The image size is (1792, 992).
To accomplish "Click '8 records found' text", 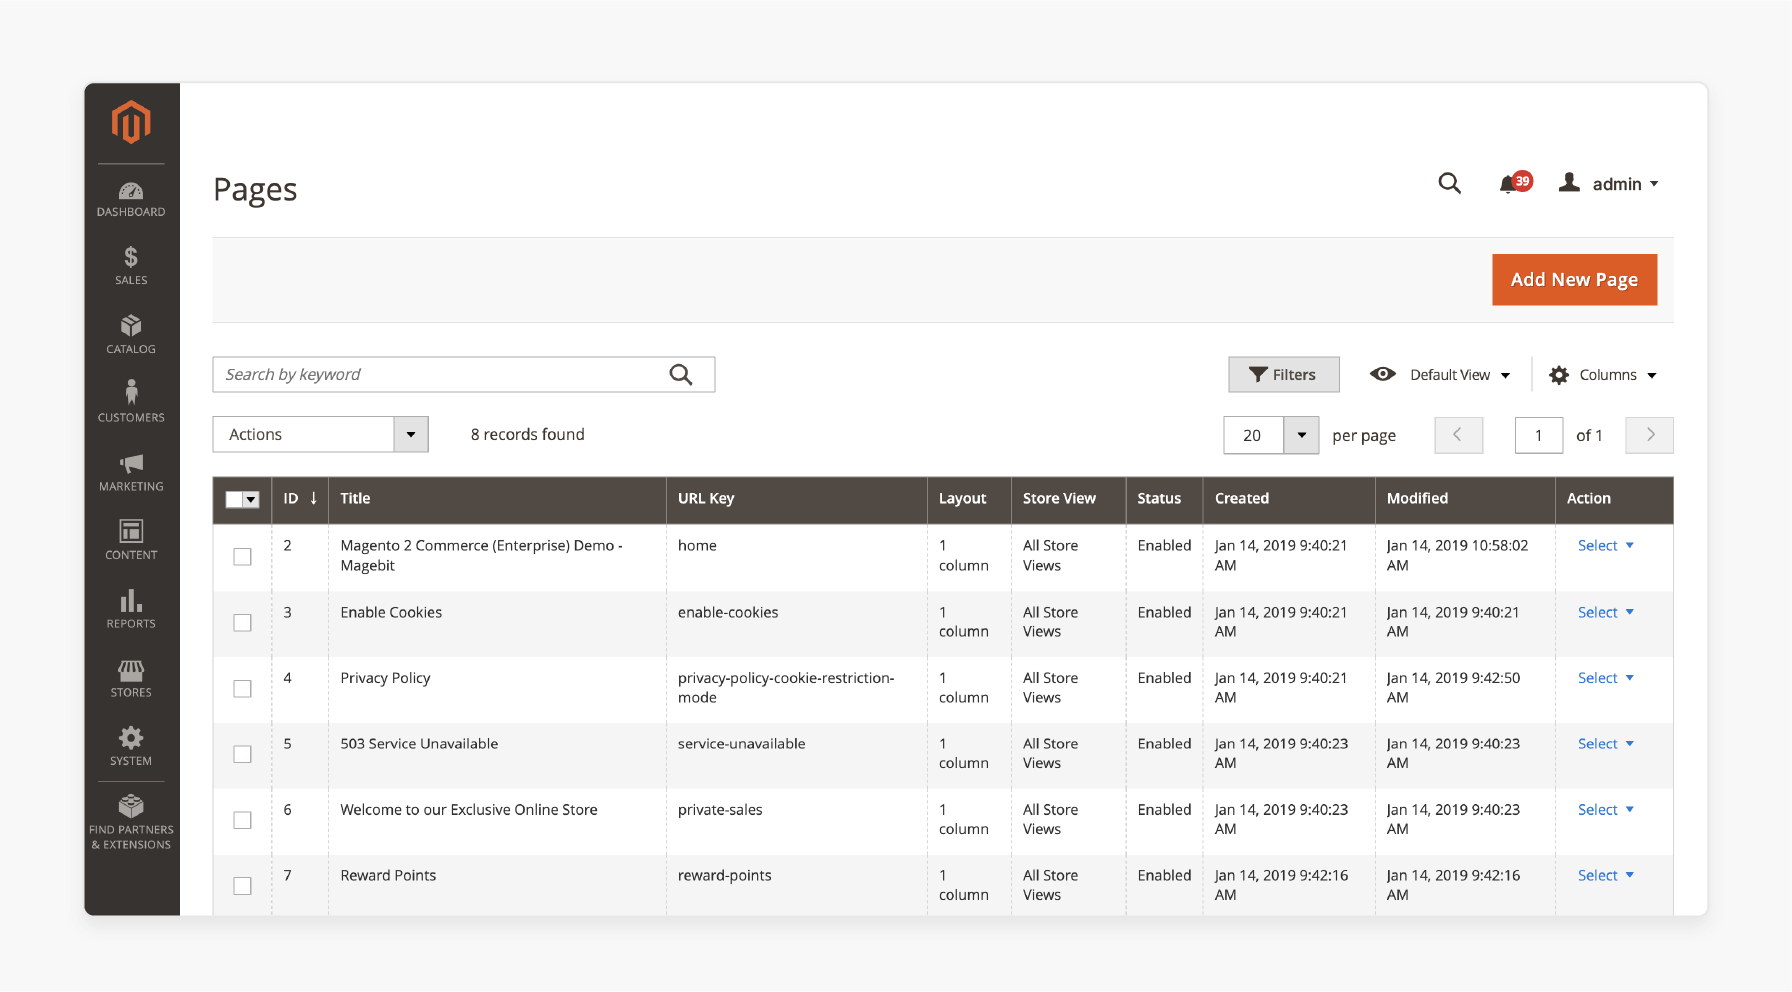I will pos(528,434).
